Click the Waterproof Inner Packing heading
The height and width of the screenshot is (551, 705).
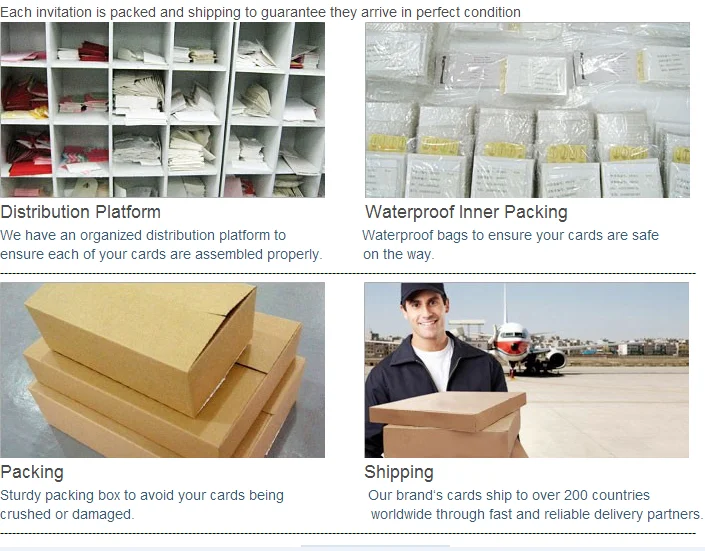point(466,212)
